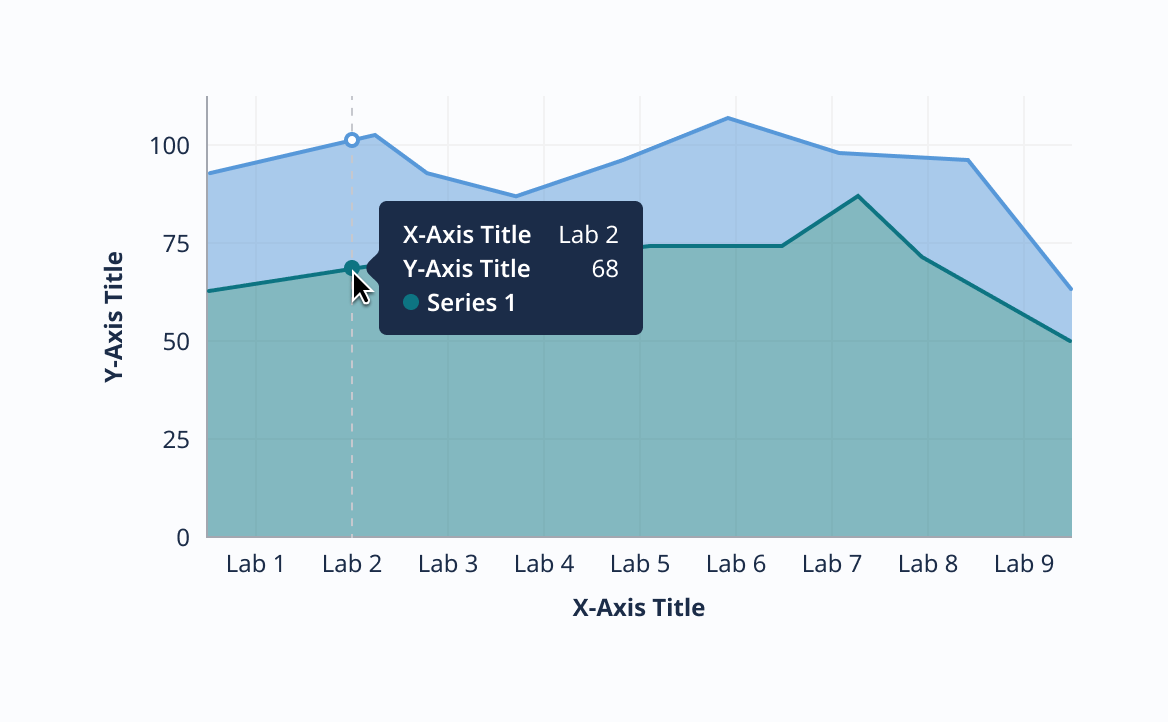
Task: Select the Lab 2 axis label
Action: (352, 564)
